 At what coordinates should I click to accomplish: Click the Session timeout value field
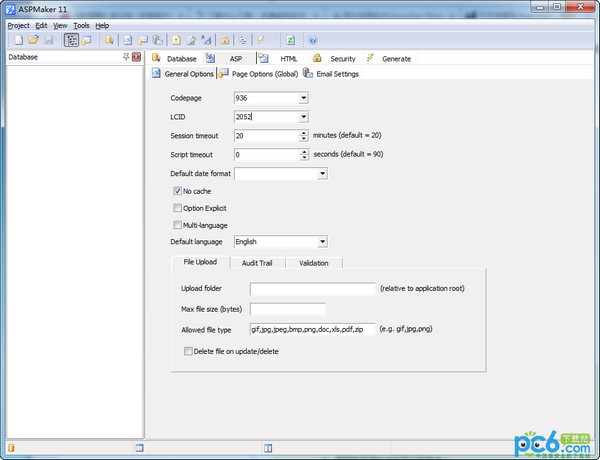(267, 136)
